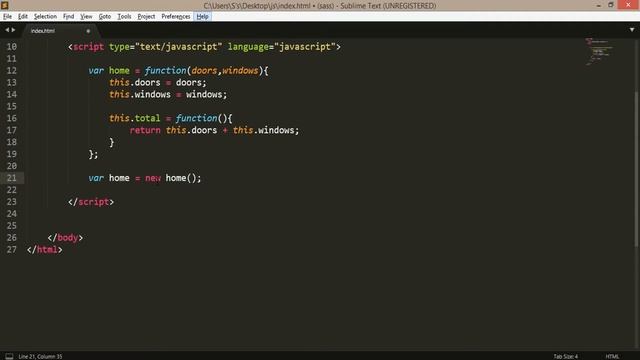Click language="javascript" attribute
The image size is (640, 360).
pyautogui.click(x=282, y=47)
